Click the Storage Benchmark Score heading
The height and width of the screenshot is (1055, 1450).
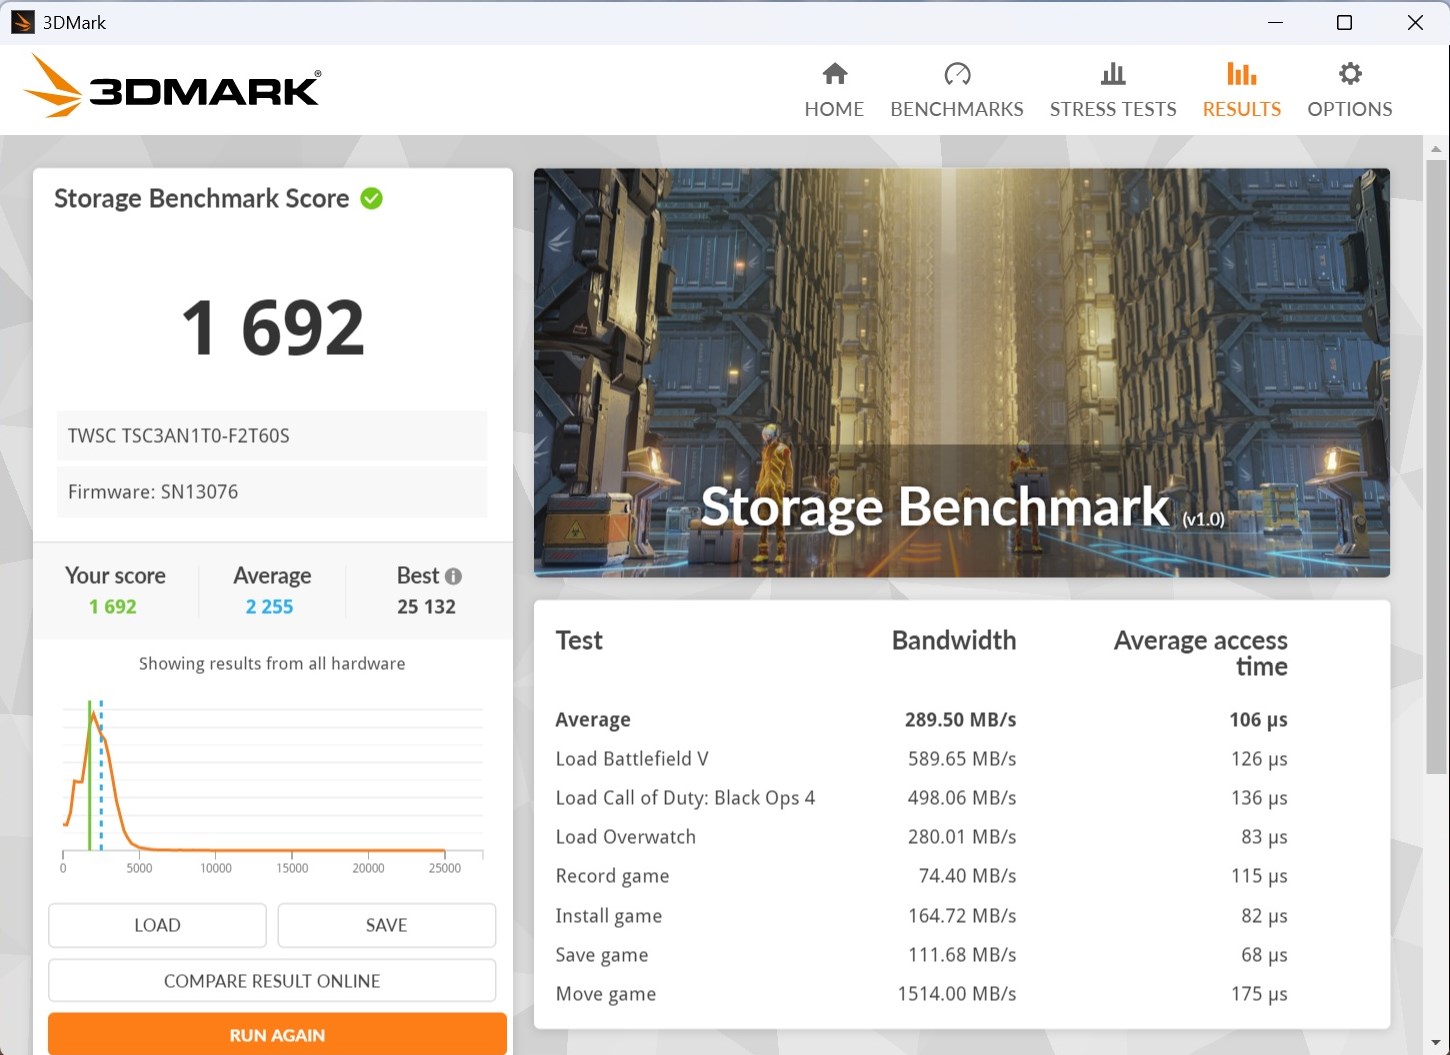tap(201, 198)
